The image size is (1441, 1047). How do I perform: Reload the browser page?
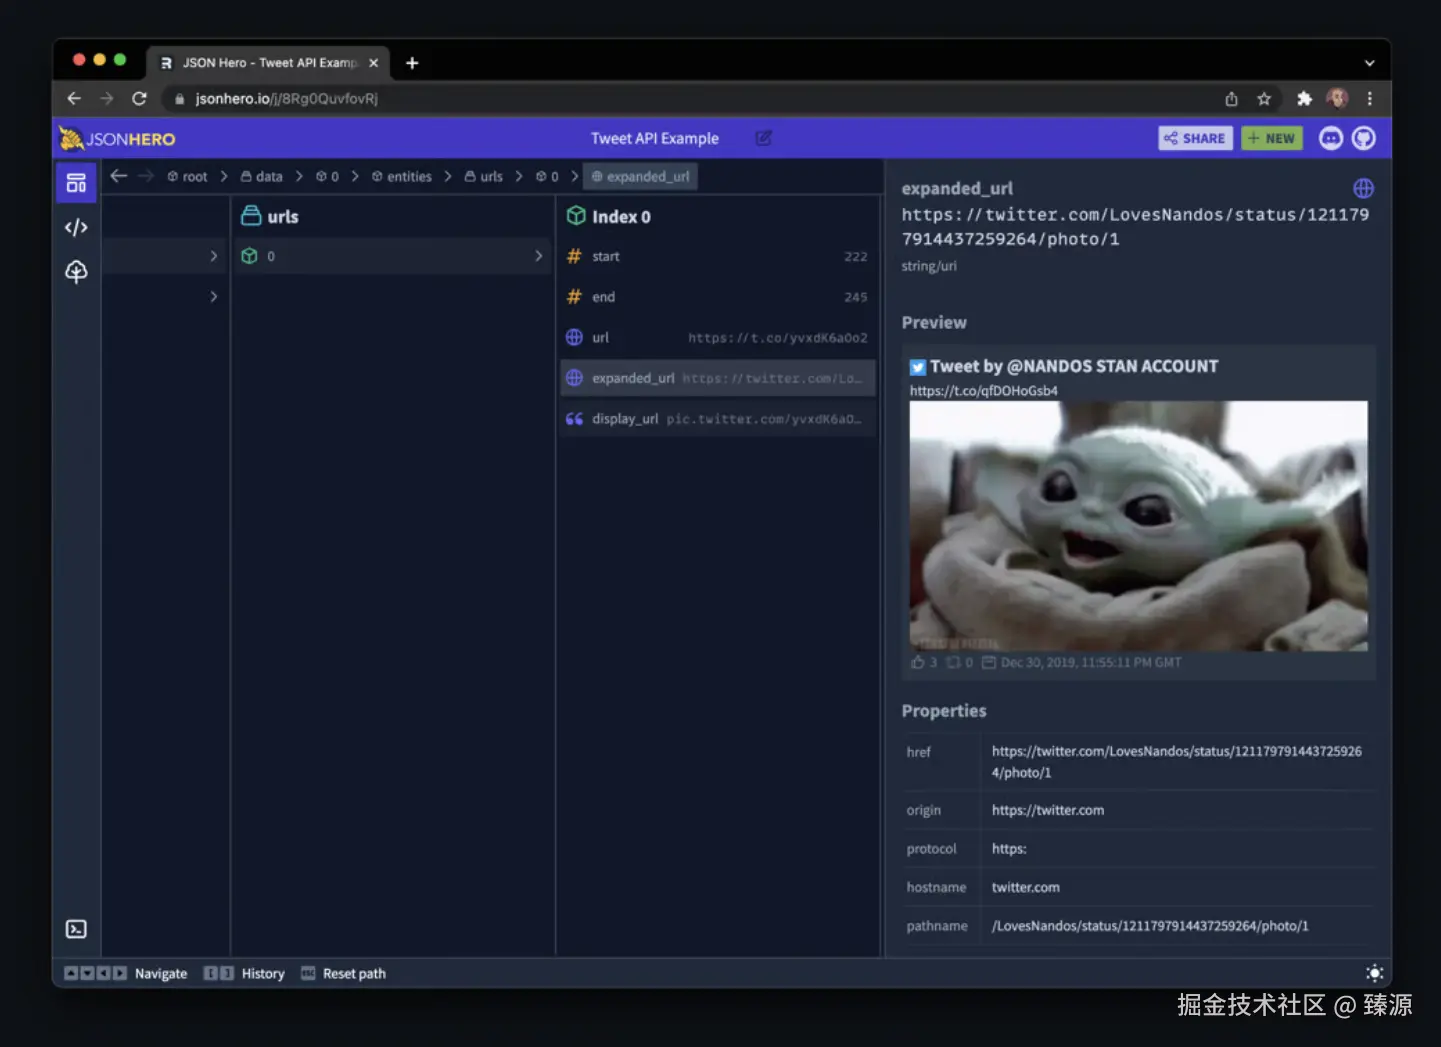pyautogui.click(x=139, y=98)
